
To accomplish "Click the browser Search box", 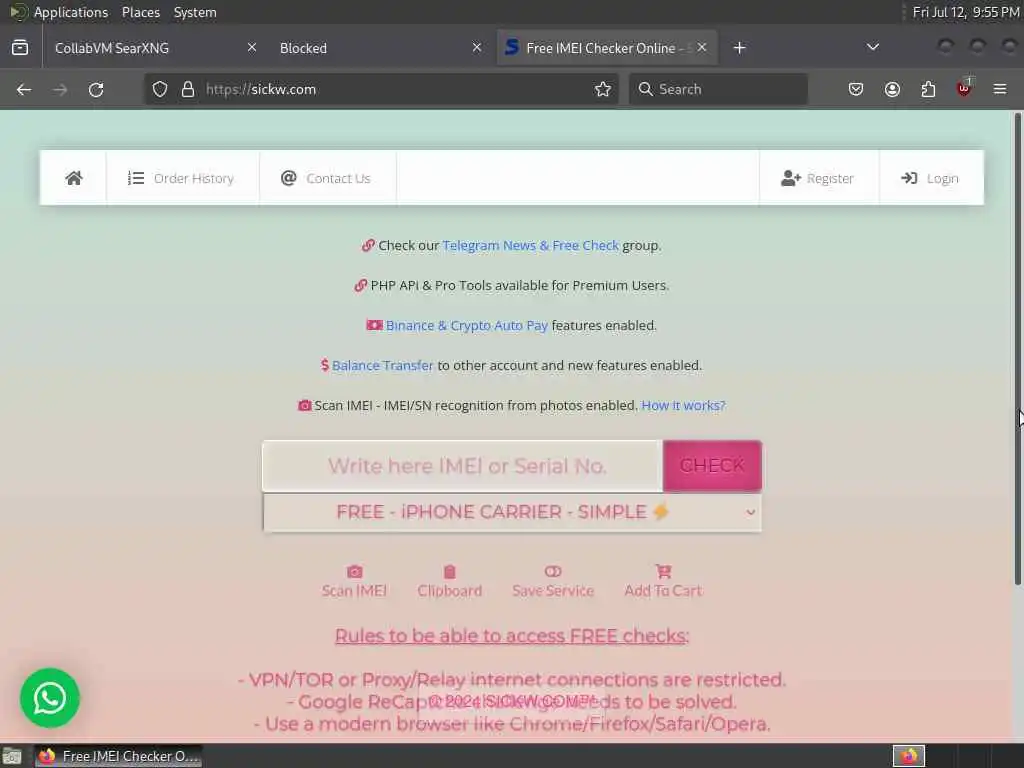I will [x=718, y=89].
